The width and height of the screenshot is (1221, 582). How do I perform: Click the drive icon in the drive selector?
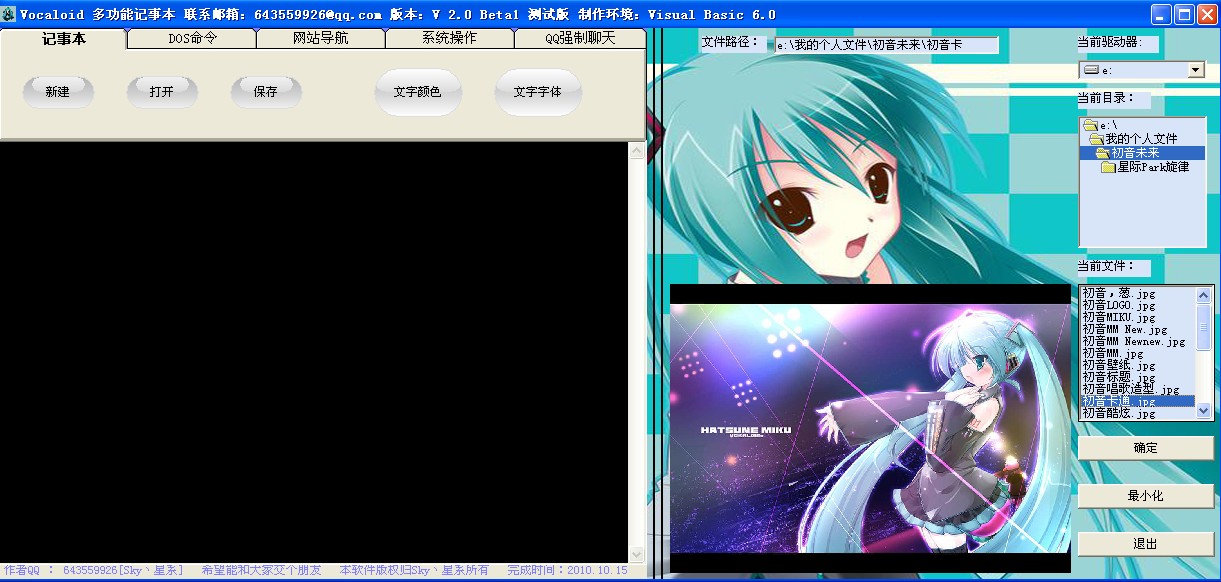pyautogui.click(x=1092, y=70)
